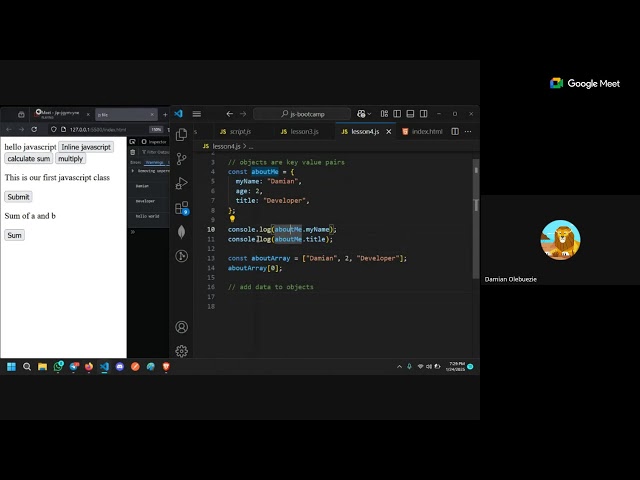
Task: Click the js-bootcamp search box
Action: point(302,114)
